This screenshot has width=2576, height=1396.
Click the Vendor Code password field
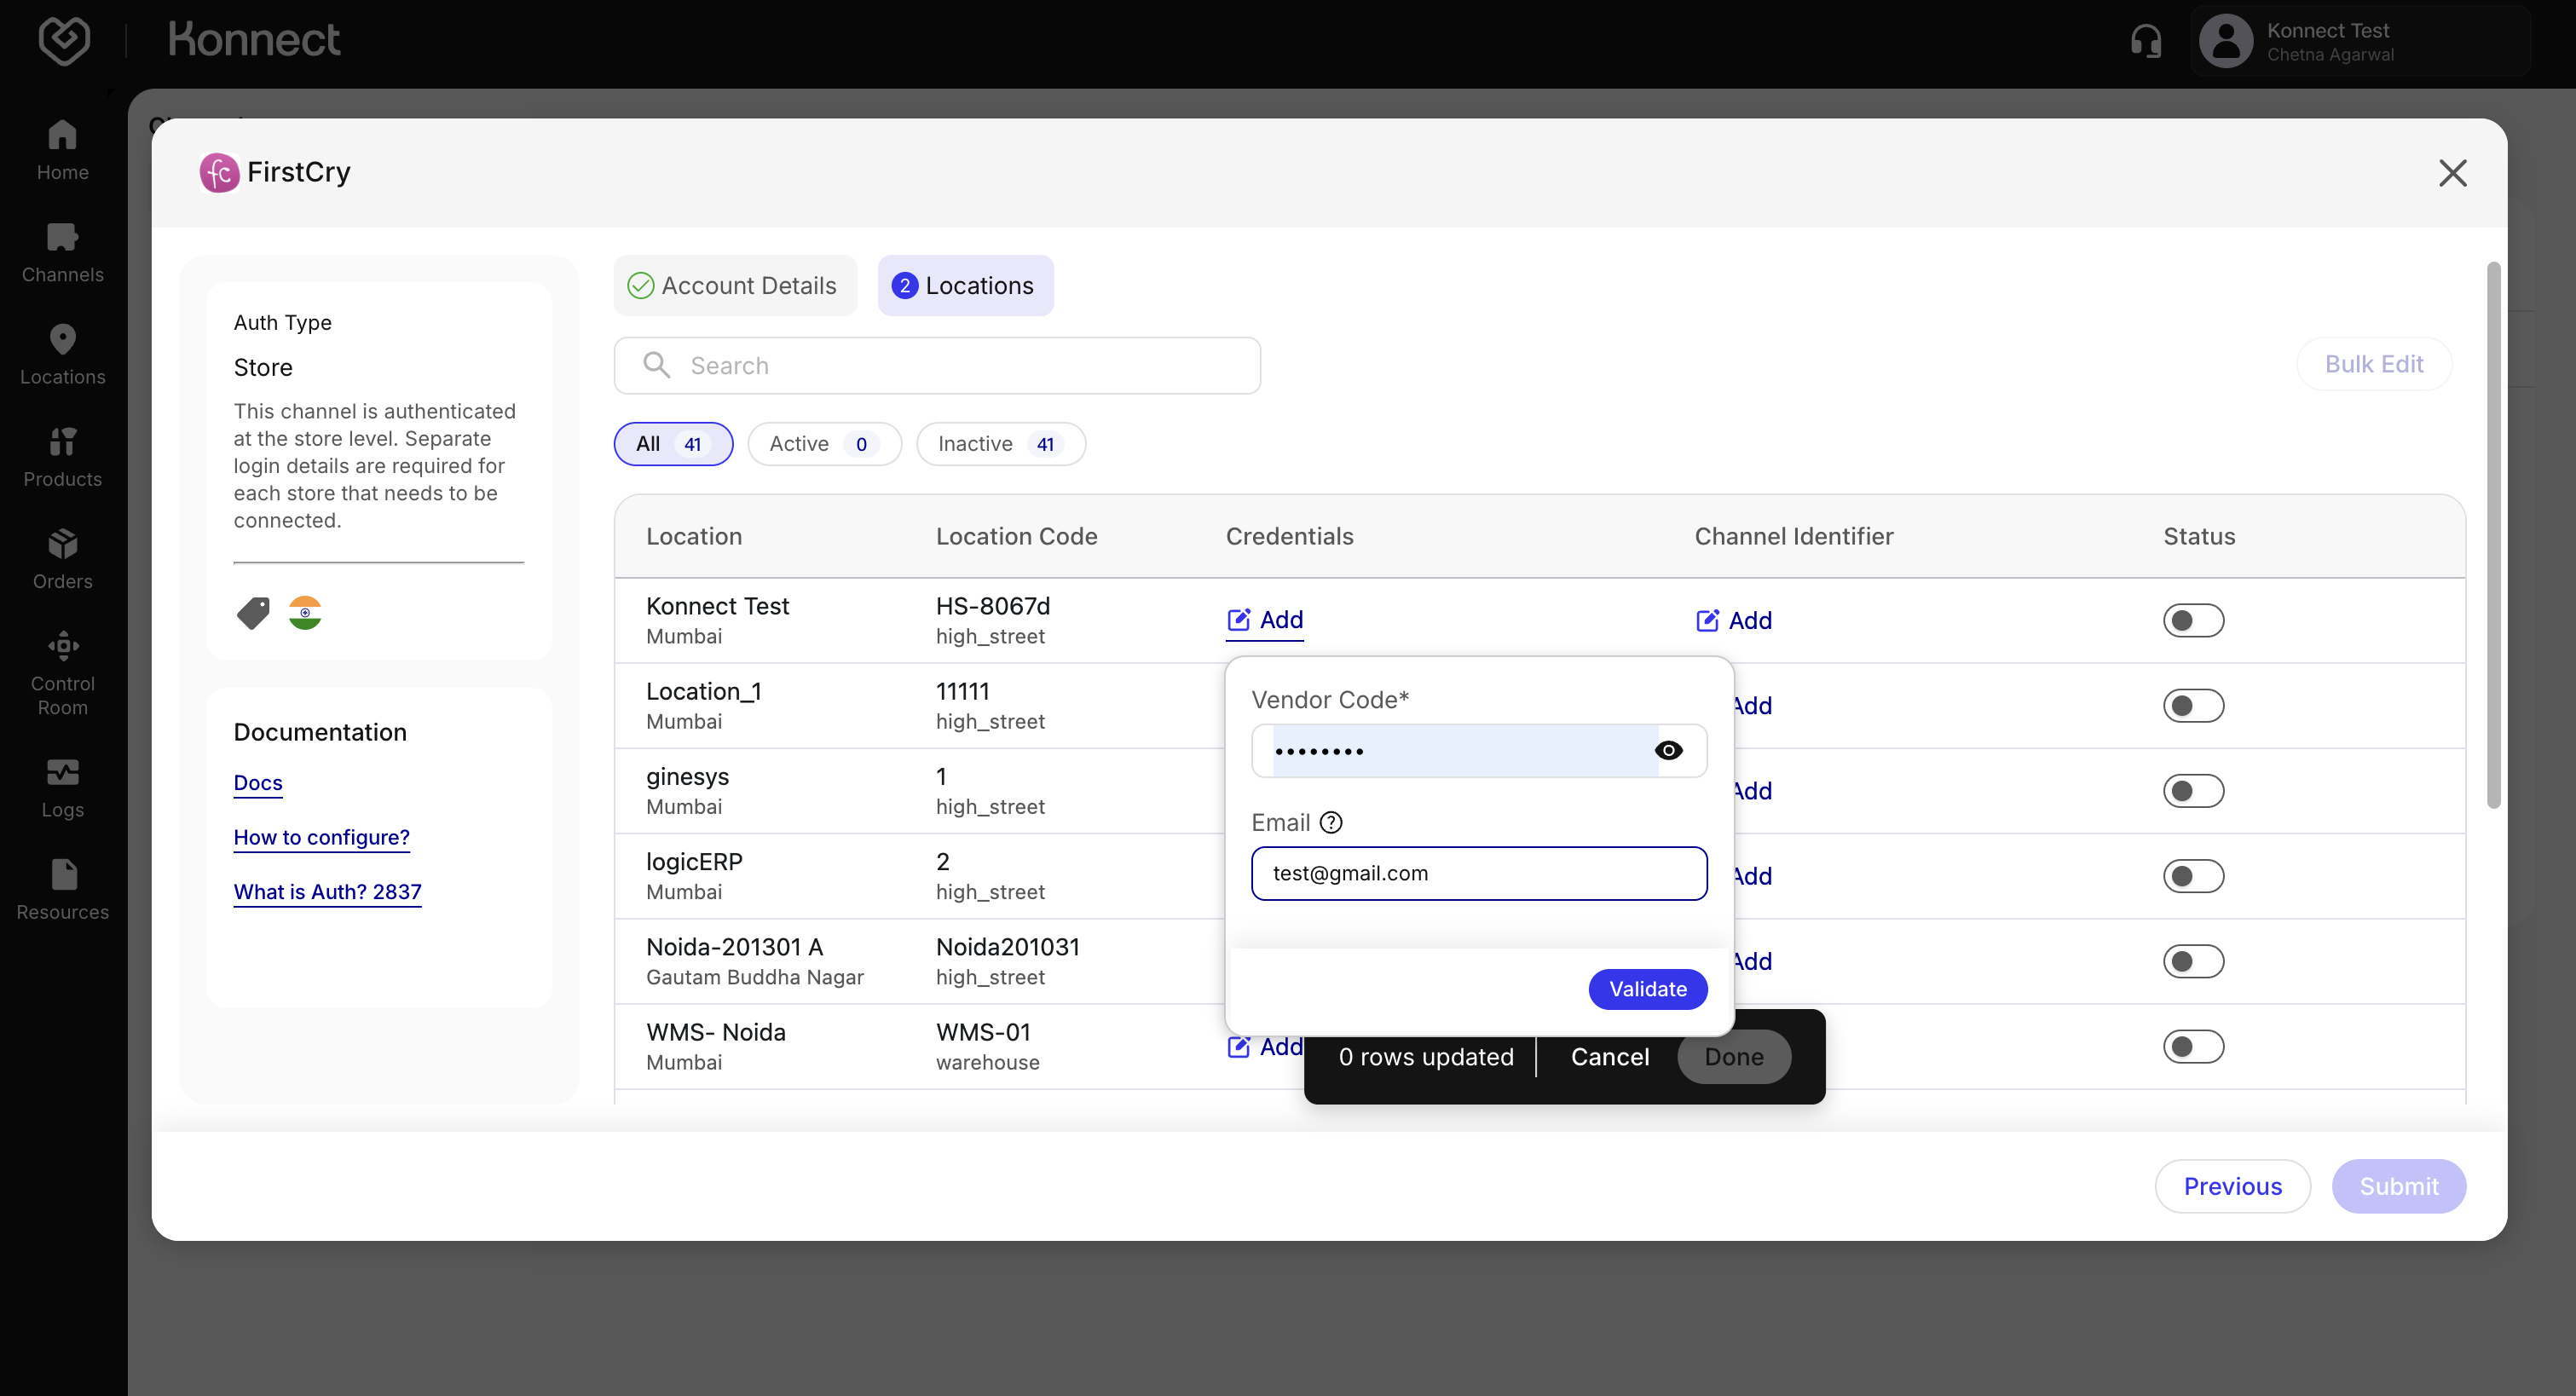pyautogui.click(x=1479, y=750)
